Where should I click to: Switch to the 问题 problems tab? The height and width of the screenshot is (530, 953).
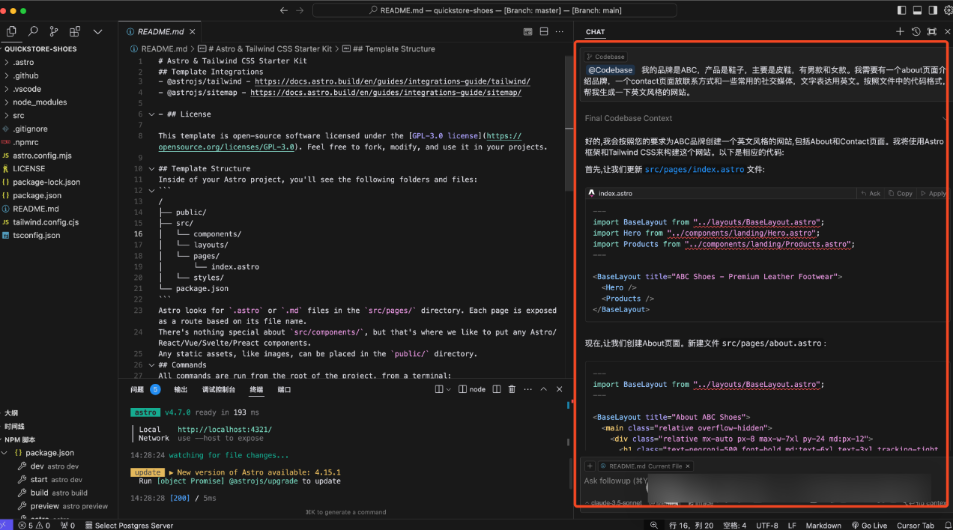tap(137, 390)
